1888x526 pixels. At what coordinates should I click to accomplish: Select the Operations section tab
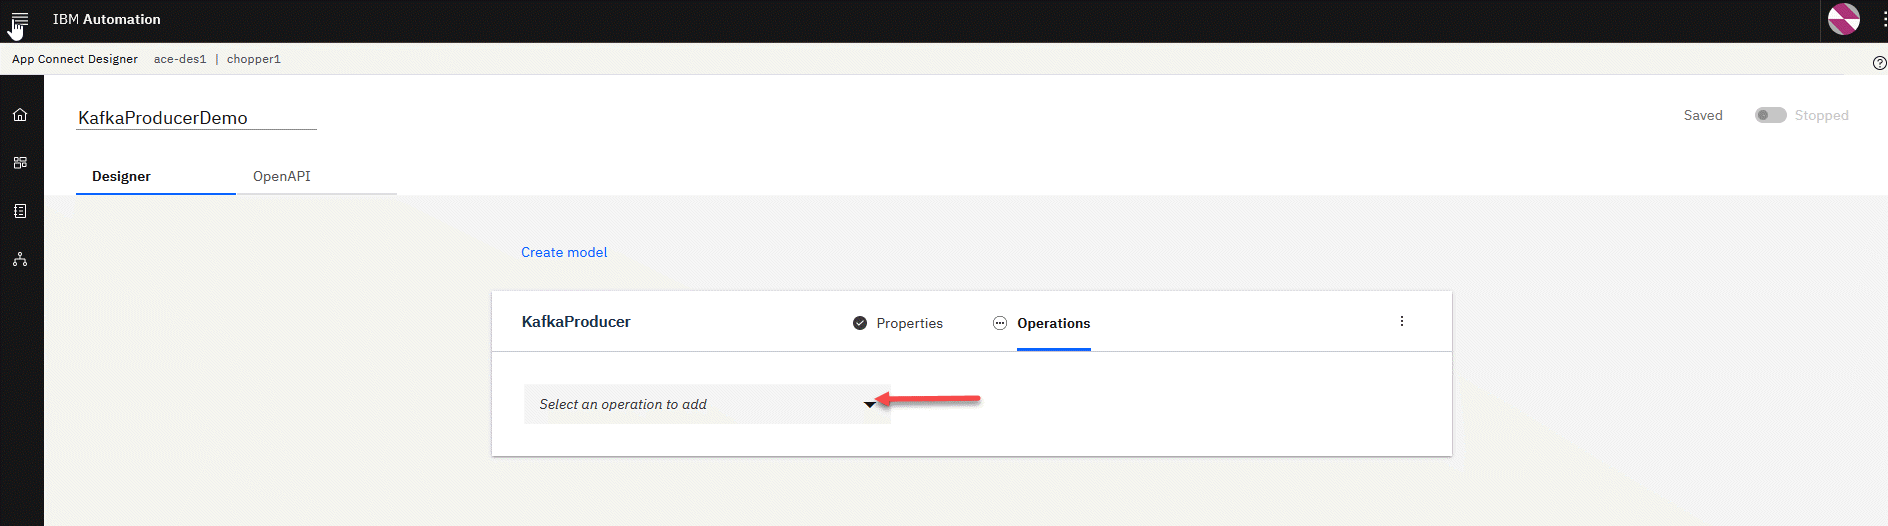(x=1053, y=323)
